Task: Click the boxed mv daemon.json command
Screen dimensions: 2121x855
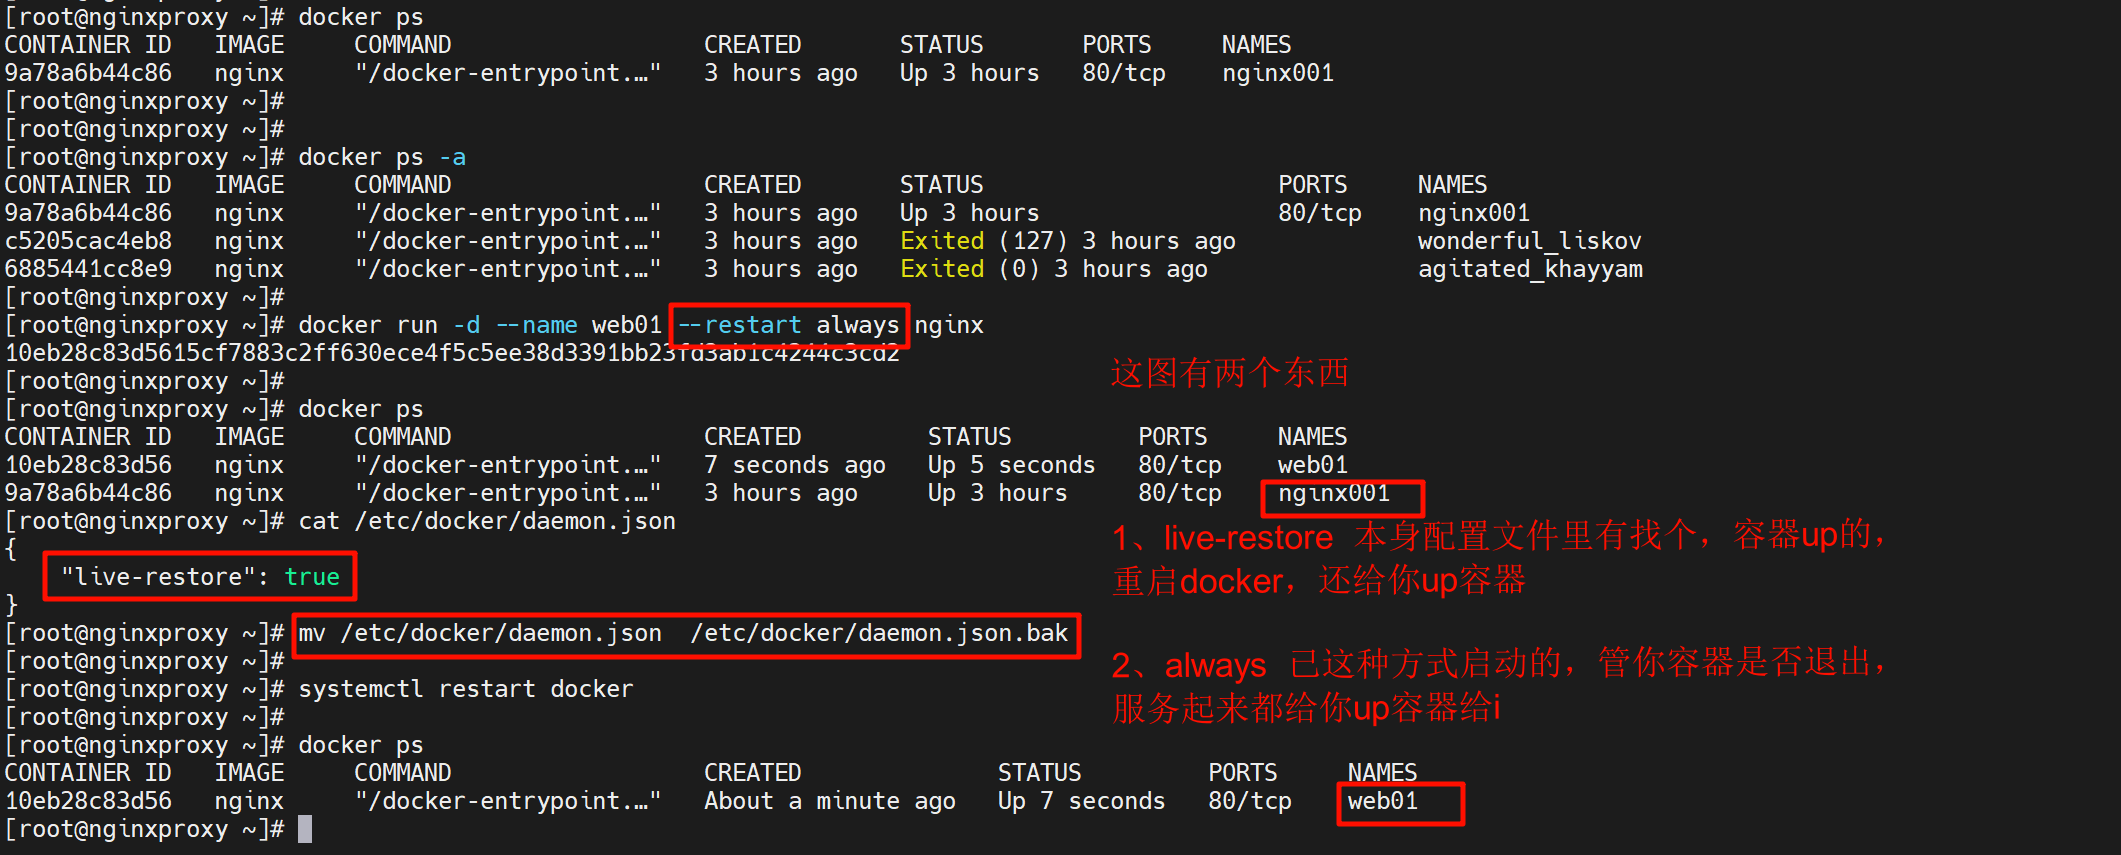Action: pyautogui.click(x=685, y=634)
